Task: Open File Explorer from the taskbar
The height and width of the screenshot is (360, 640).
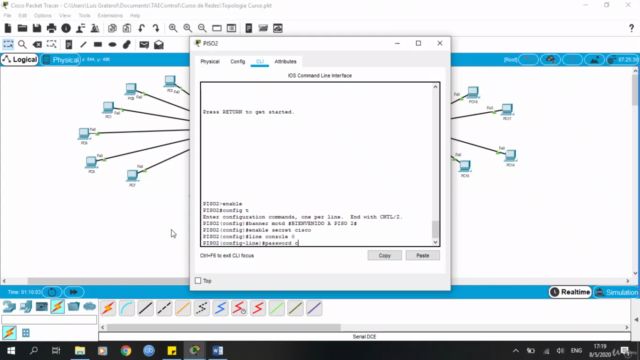Action: [x=80, y=351]
